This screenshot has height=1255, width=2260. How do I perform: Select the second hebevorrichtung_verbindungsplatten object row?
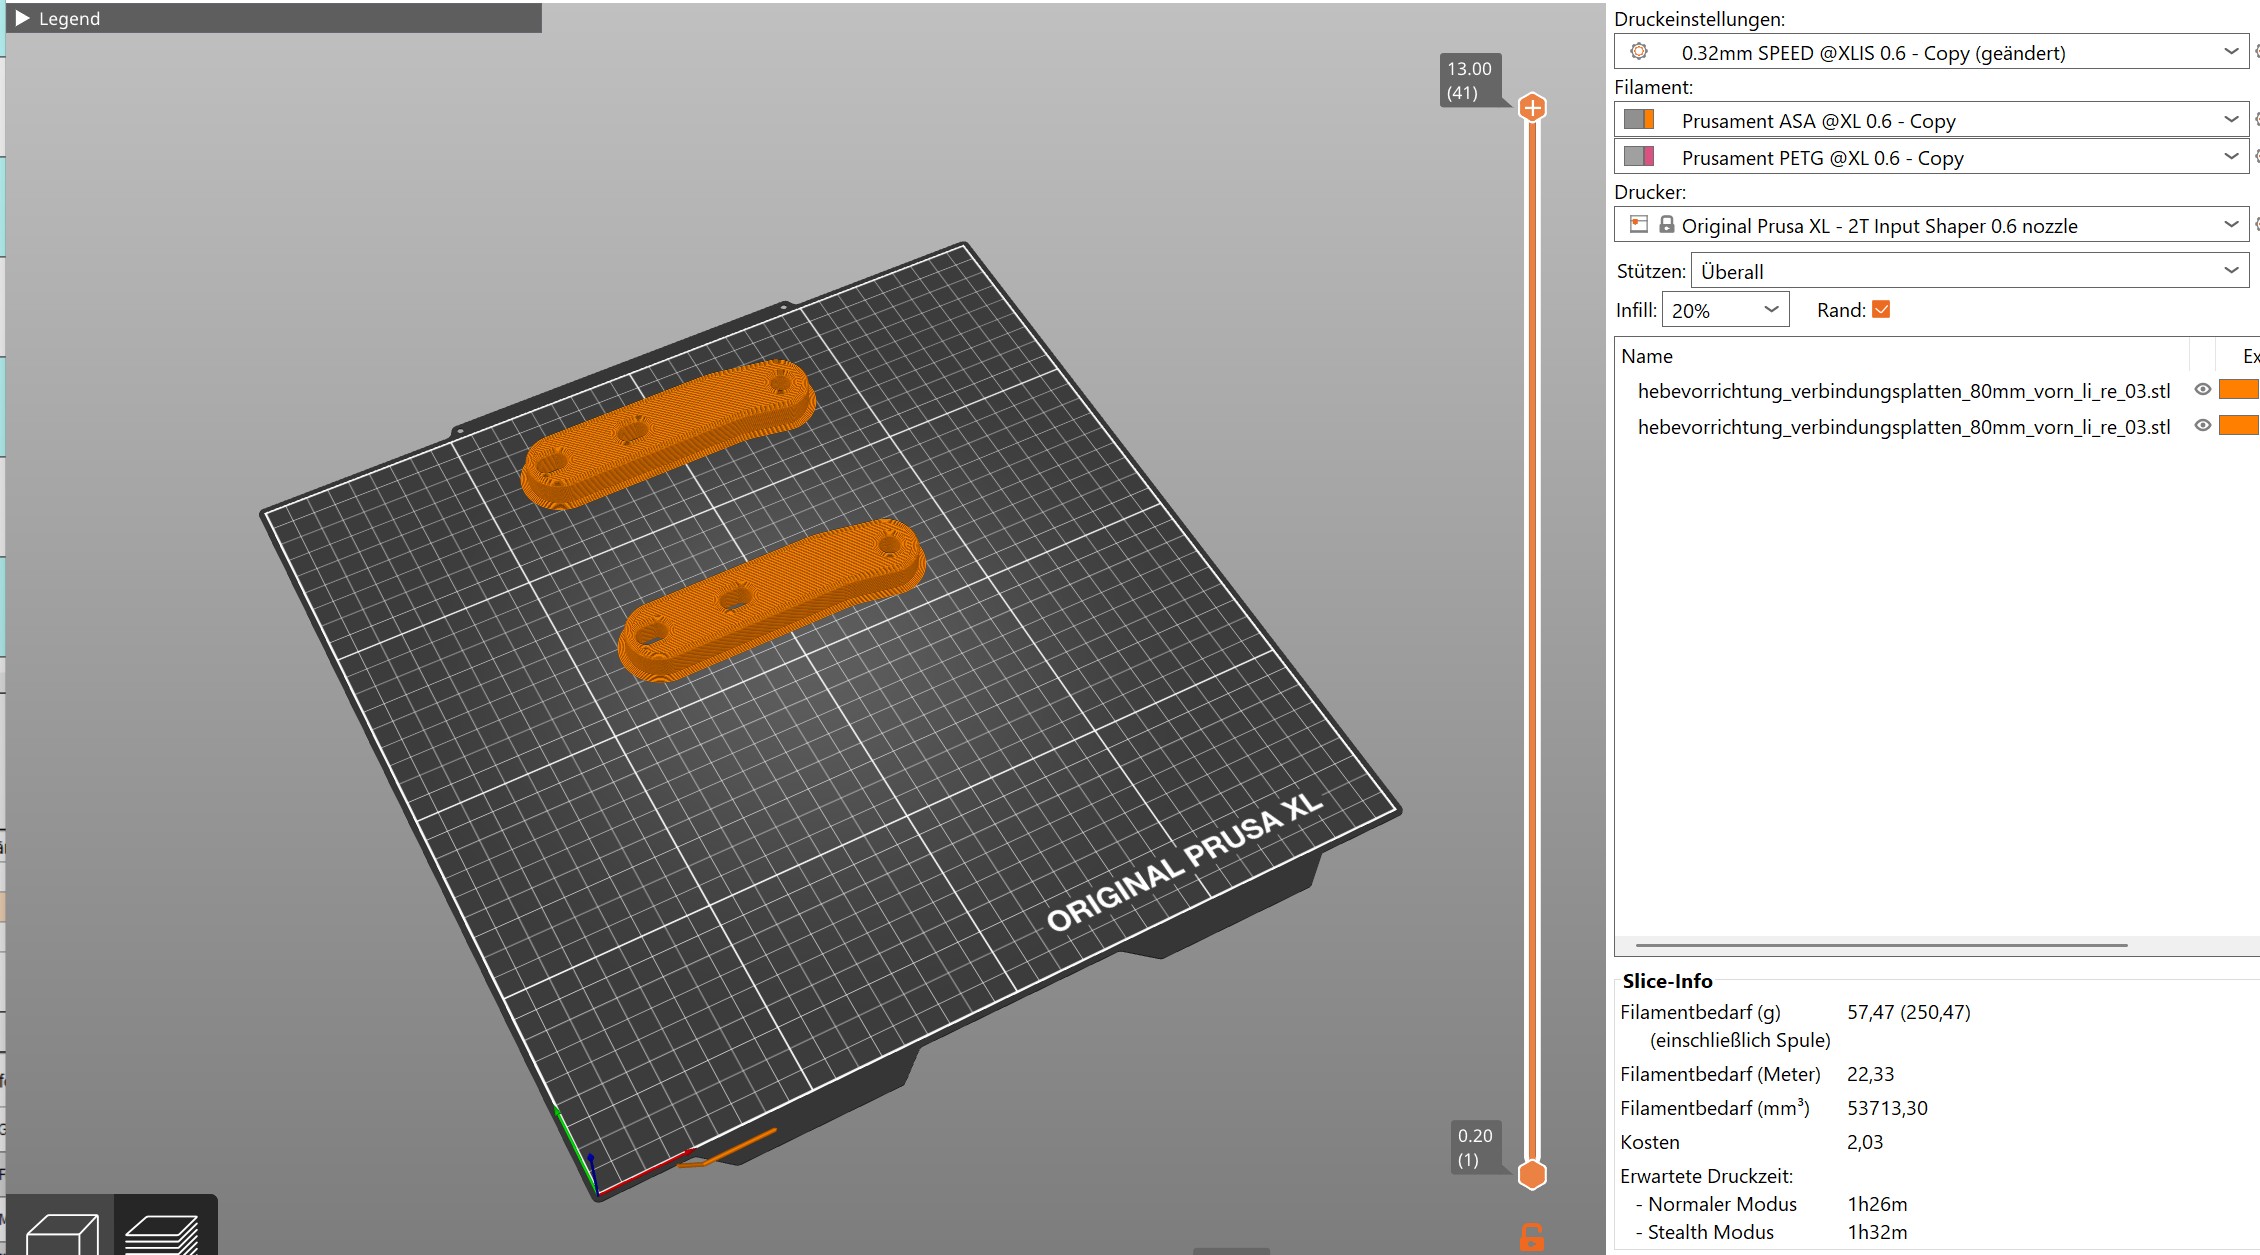[x=1904, y=426]
